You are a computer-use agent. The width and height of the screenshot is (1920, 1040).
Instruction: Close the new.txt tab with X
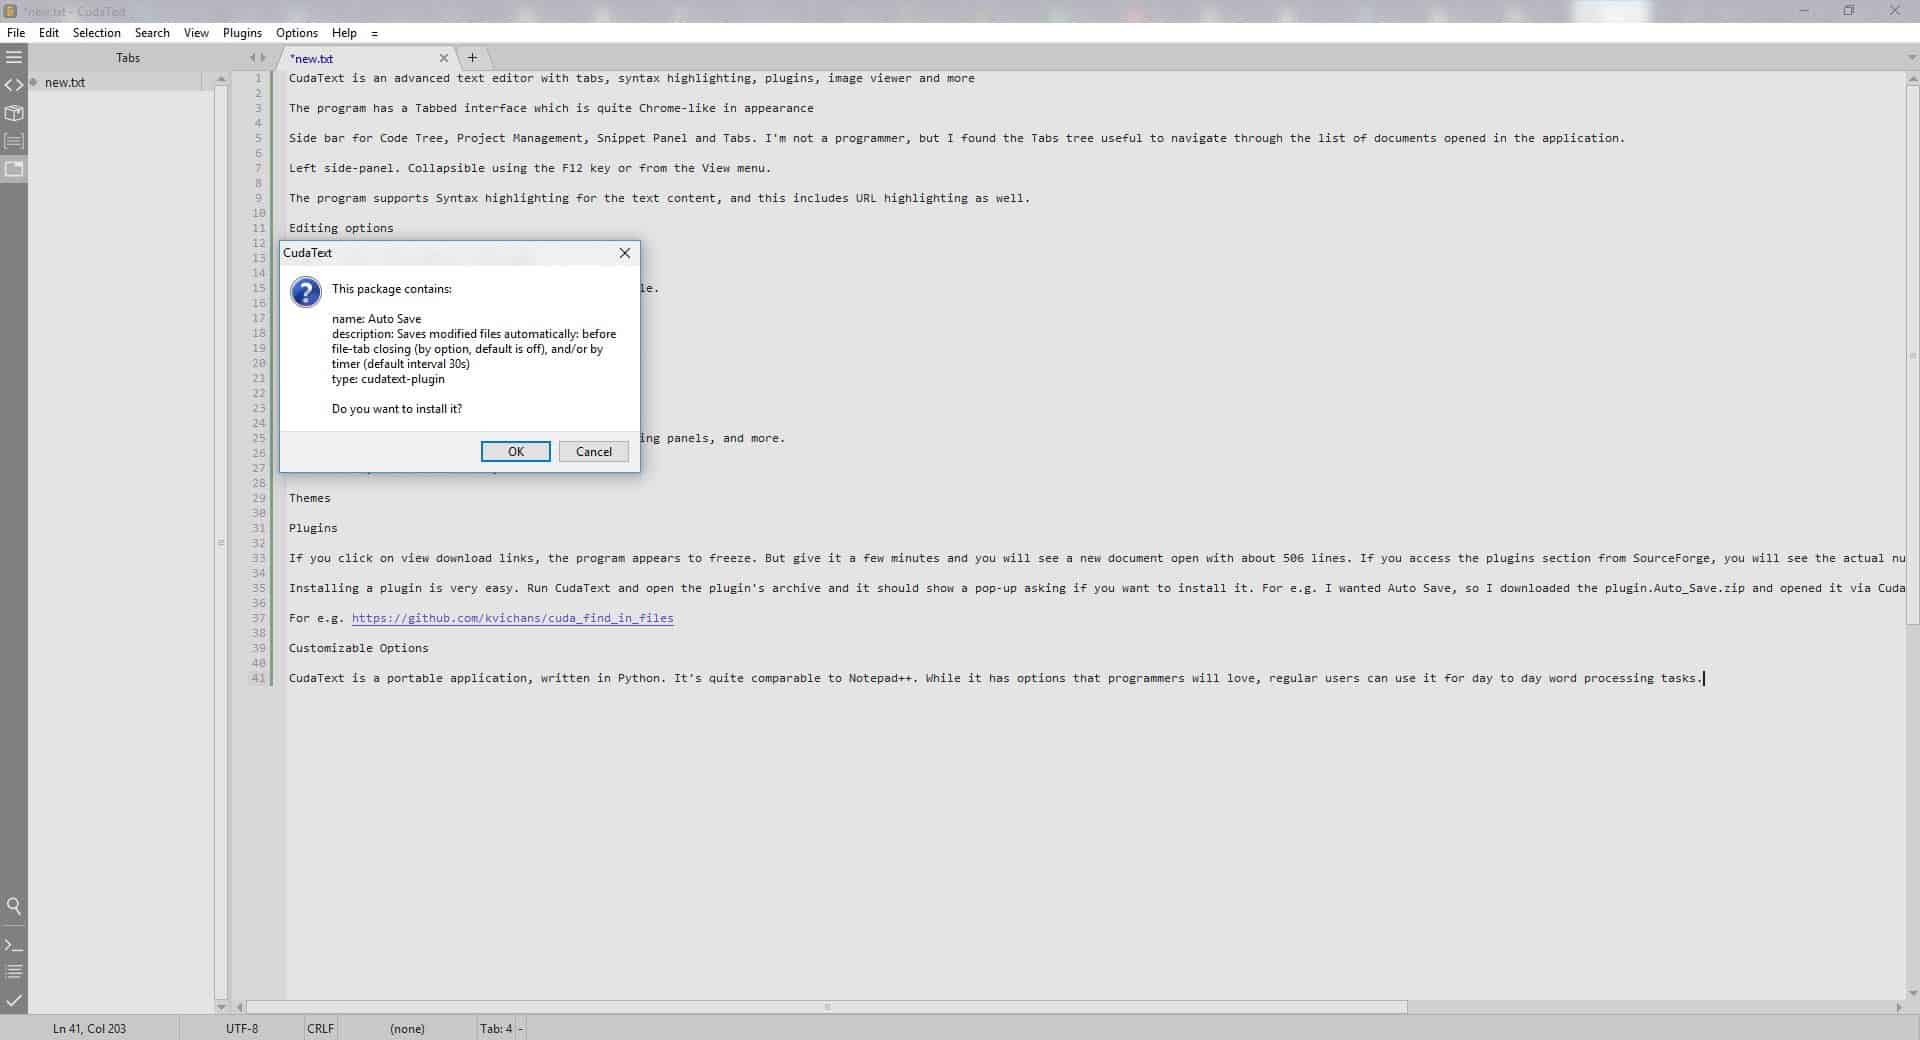[x=444, y=58]
